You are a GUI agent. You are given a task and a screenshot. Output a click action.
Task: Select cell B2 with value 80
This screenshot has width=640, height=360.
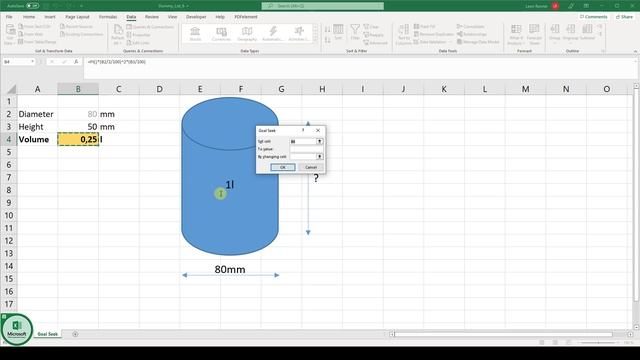coord(78,114)
